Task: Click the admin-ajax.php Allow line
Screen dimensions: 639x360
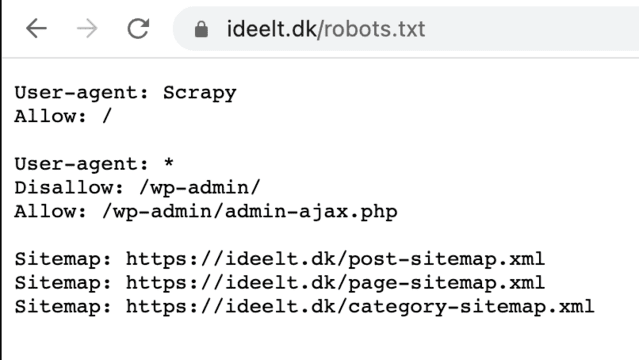Action: [x=206, y=212]
